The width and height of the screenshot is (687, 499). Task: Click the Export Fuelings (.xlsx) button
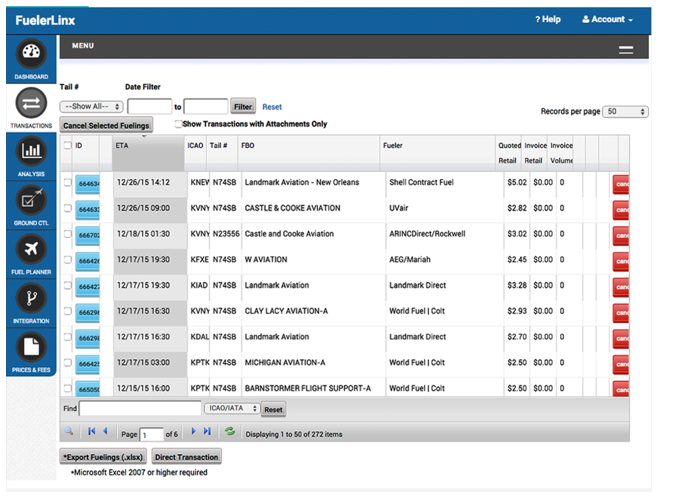click(103, 457)
